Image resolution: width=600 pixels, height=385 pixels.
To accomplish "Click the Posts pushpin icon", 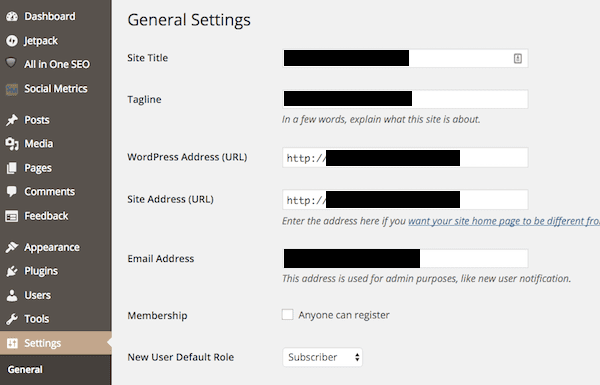I will click(12, 120).
